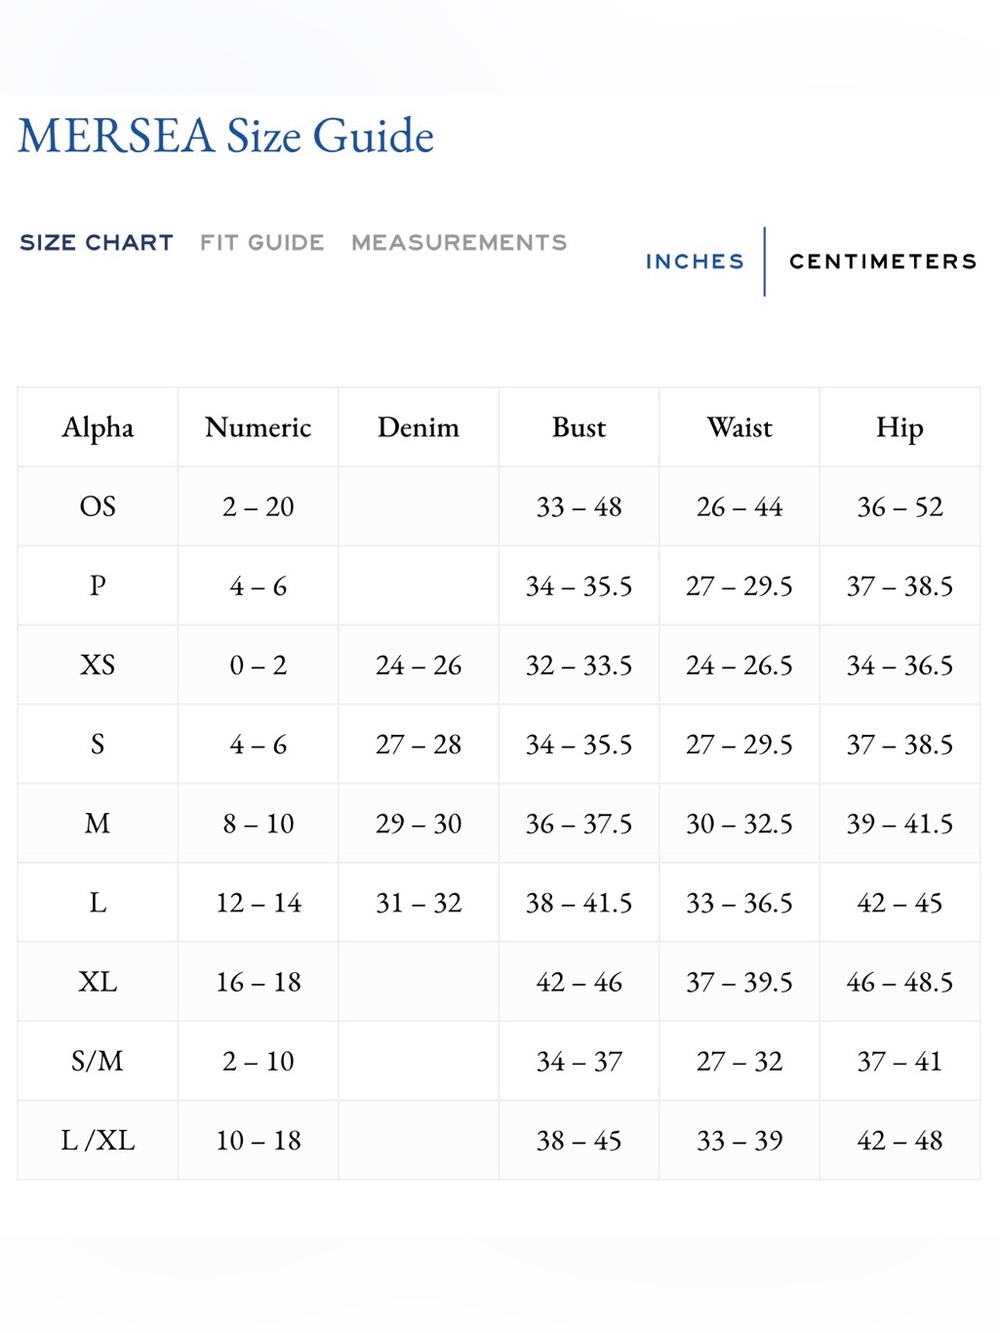This screenshot has width=1000, height=1333.
Task: Select the XL size row label
Action: (x=98, y=982)
